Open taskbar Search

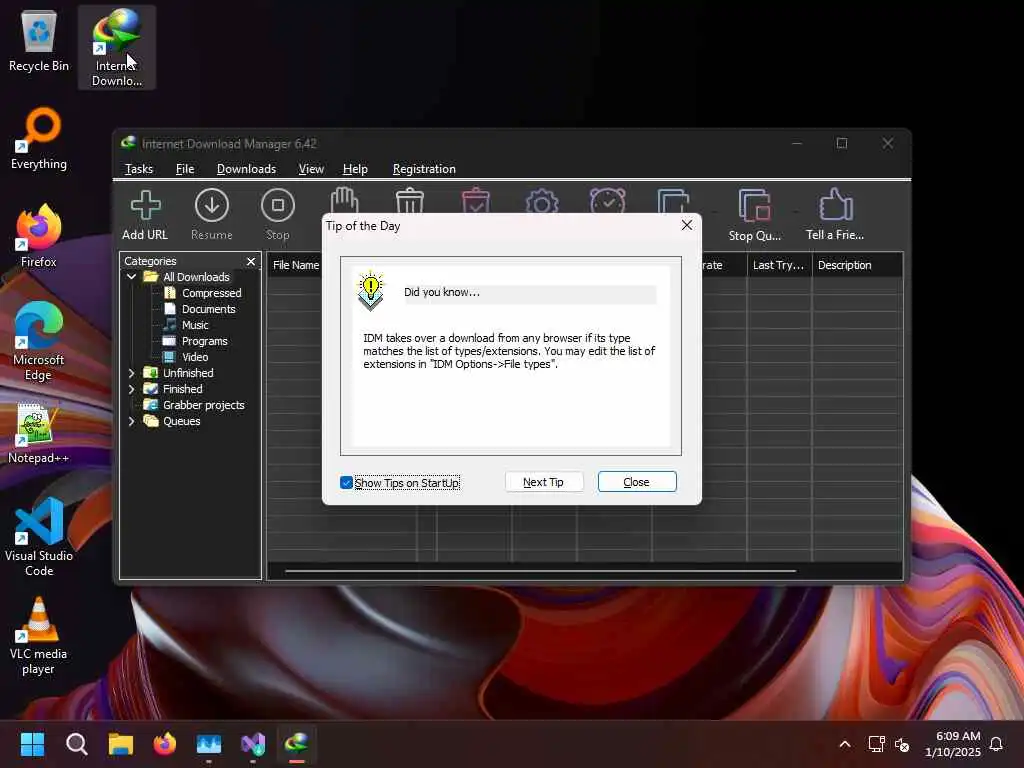[76, 744]
